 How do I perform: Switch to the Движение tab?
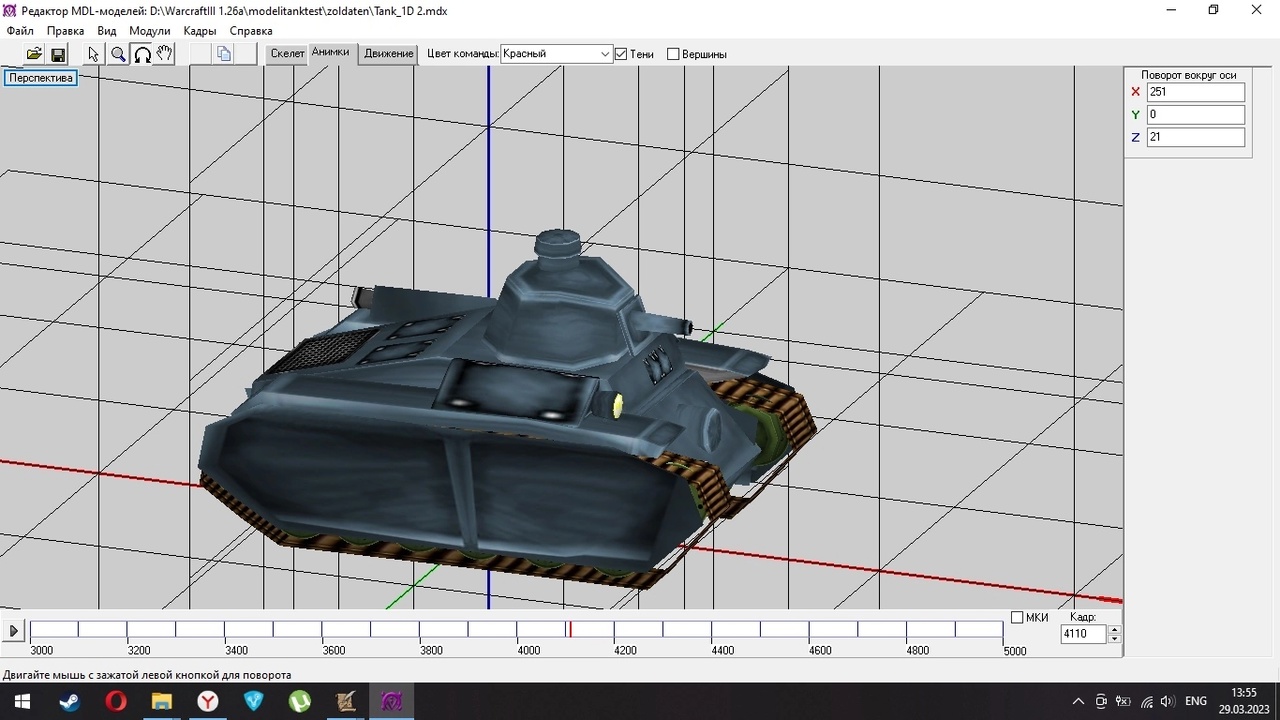389,54
